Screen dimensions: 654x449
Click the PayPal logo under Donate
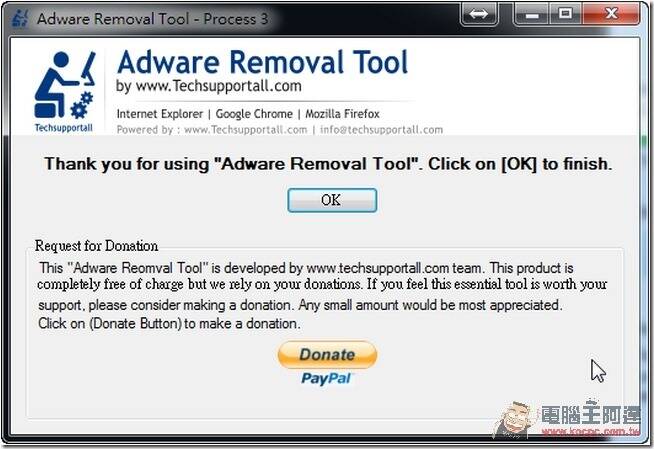coord(327,379)
